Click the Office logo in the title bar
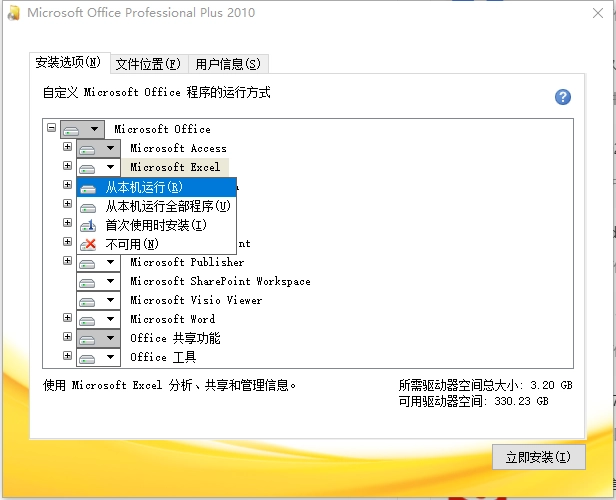The height and width of the screenshot is (500, 616). pos(12,13)
